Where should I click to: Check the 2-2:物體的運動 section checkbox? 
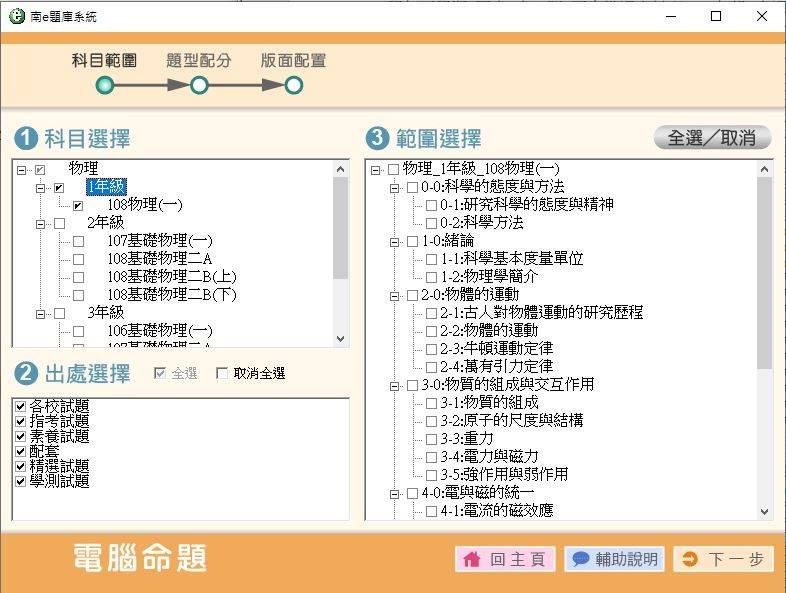431,331
